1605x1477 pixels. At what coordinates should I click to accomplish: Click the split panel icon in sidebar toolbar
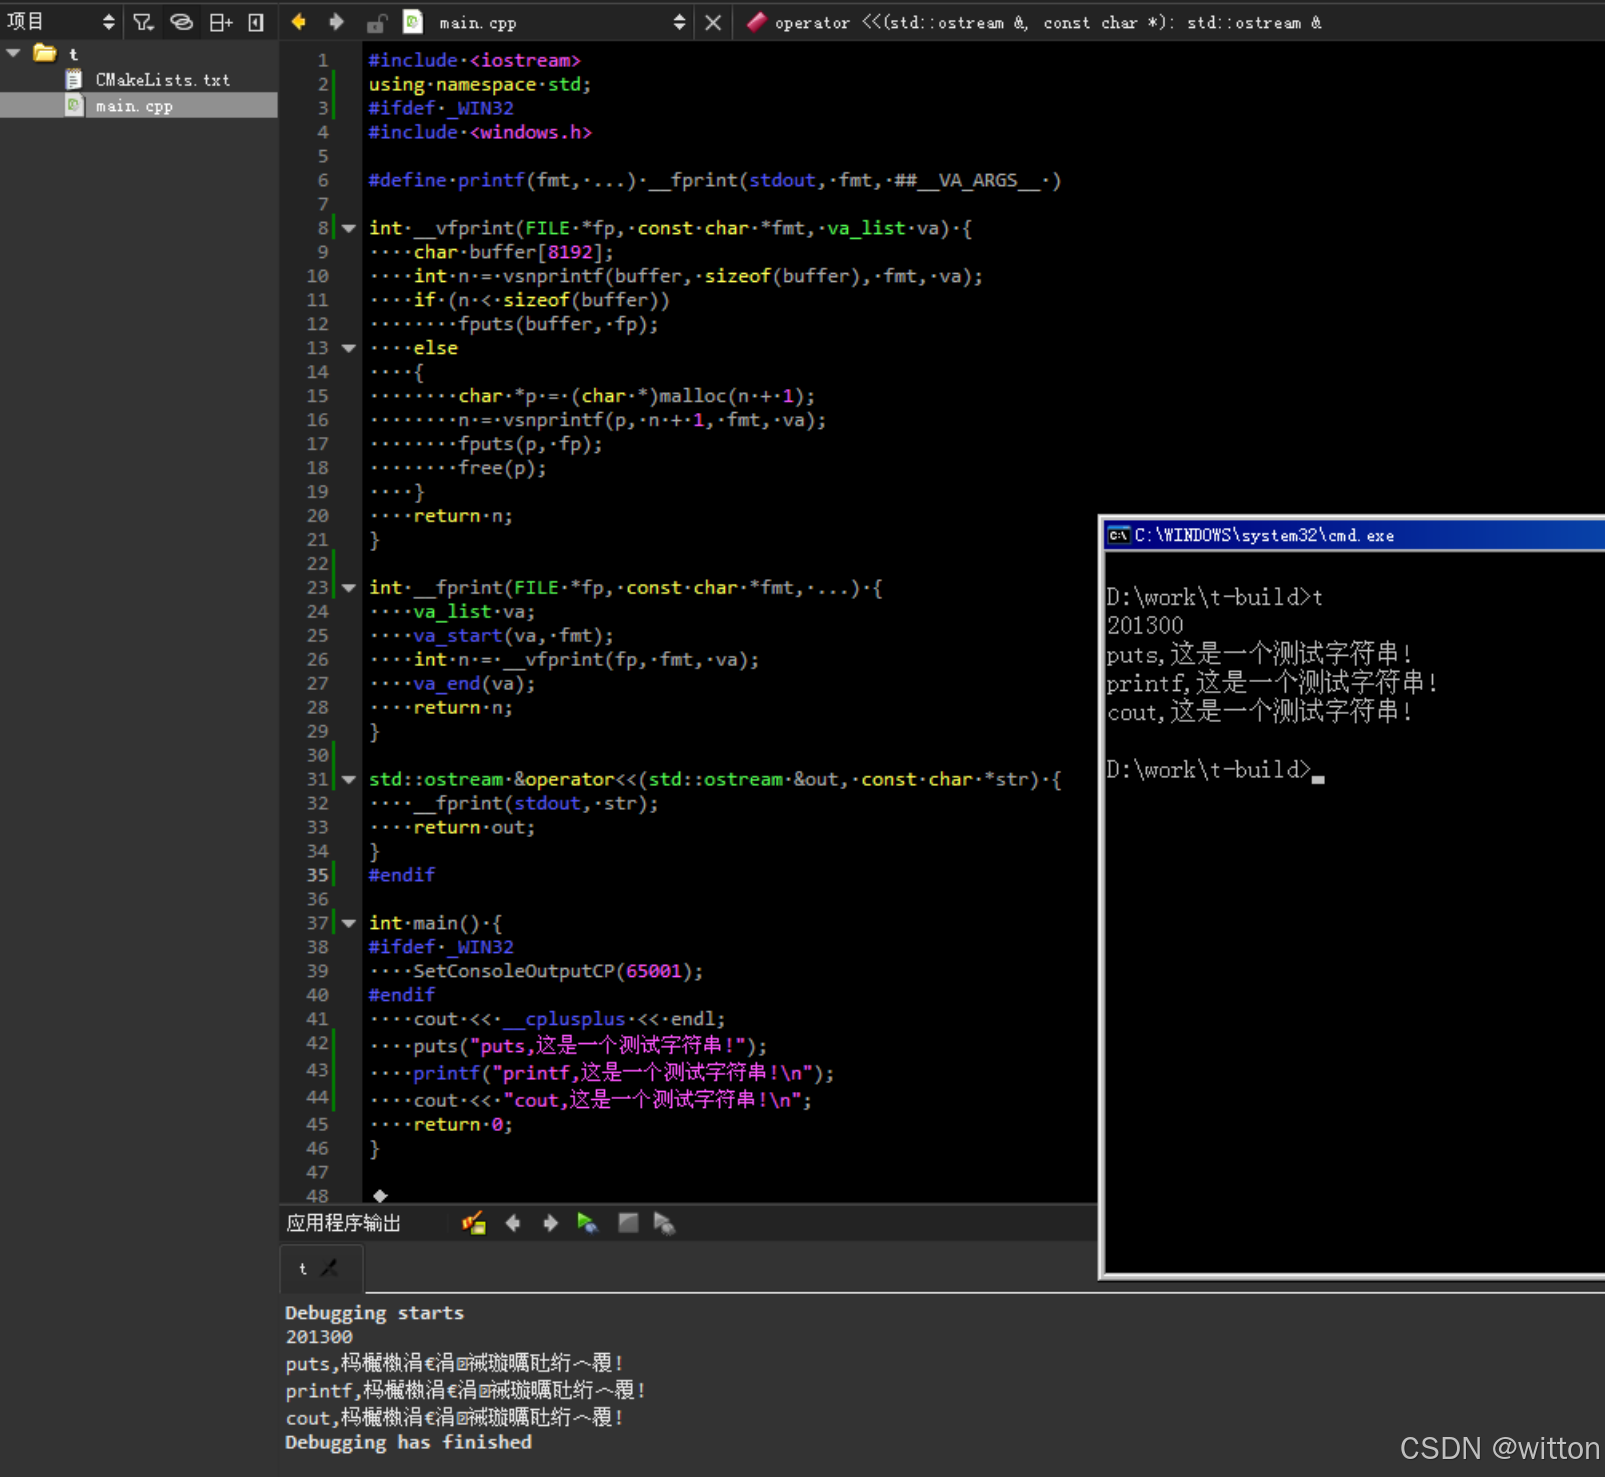click(220, 22)
